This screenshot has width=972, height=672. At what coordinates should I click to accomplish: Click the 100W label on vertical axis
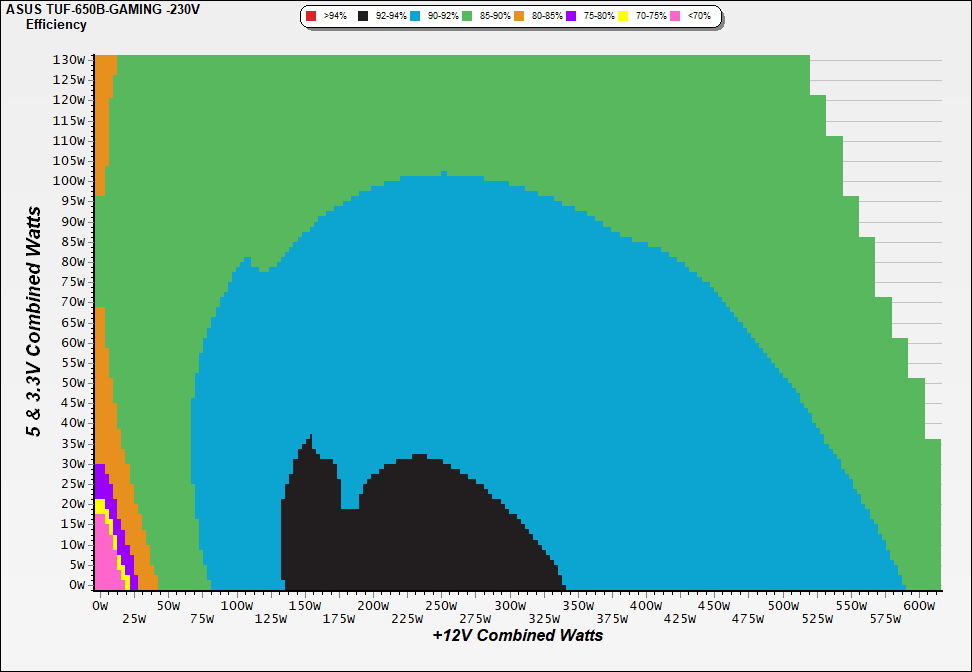tap(68, 181)
